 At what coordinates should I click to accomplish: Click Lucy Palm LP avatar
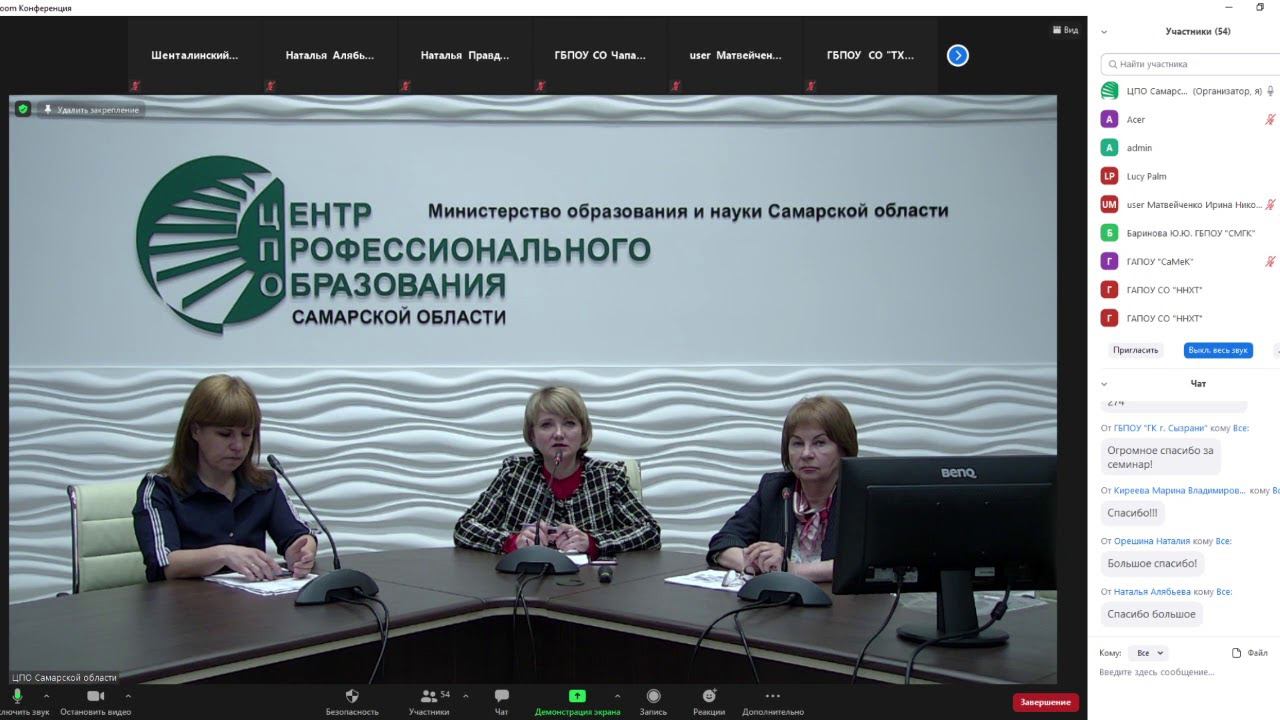click(x=1108, y=176)
